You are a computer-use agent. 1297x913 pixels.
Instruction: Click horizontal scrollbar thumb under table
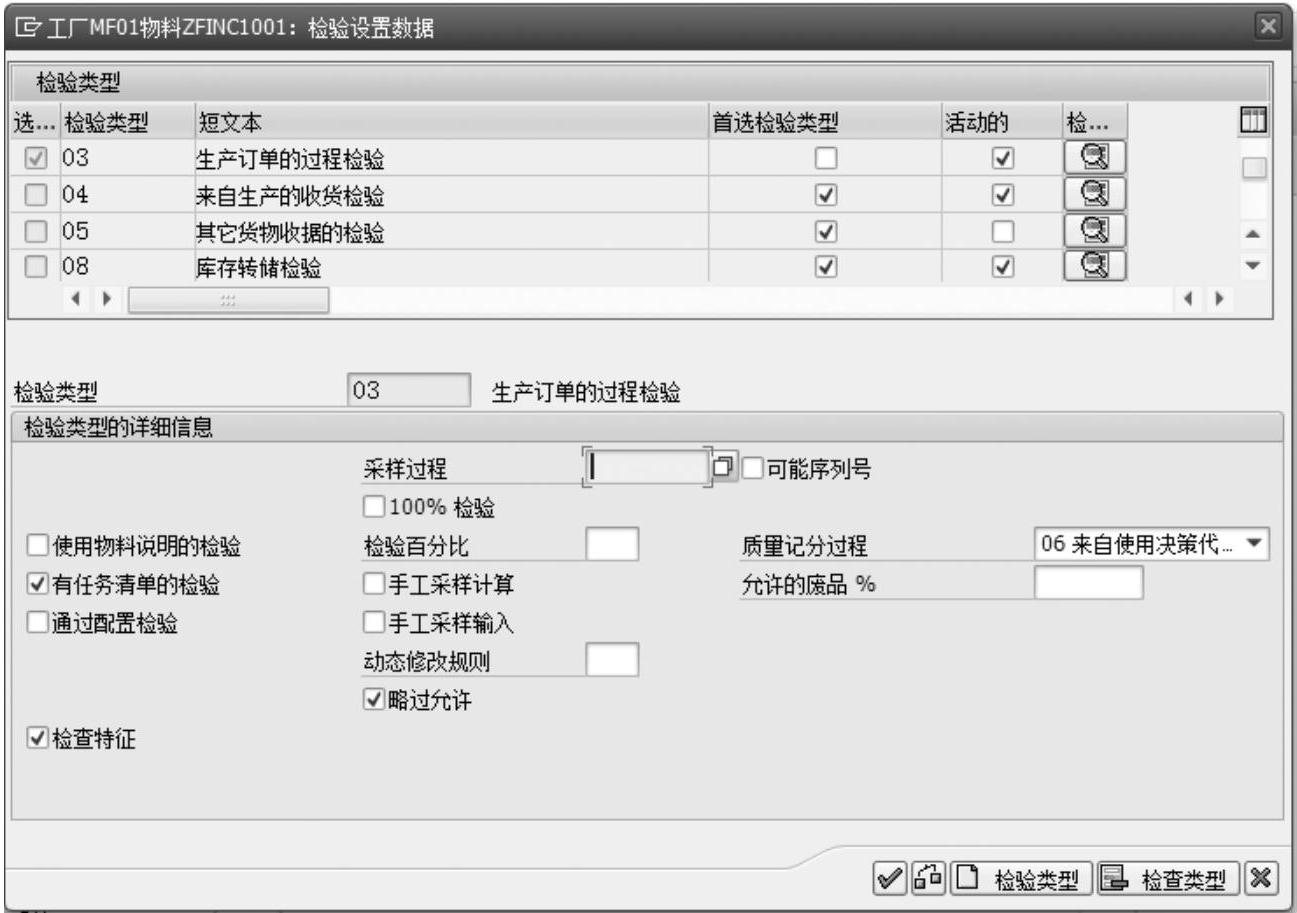tap(229, 300)
